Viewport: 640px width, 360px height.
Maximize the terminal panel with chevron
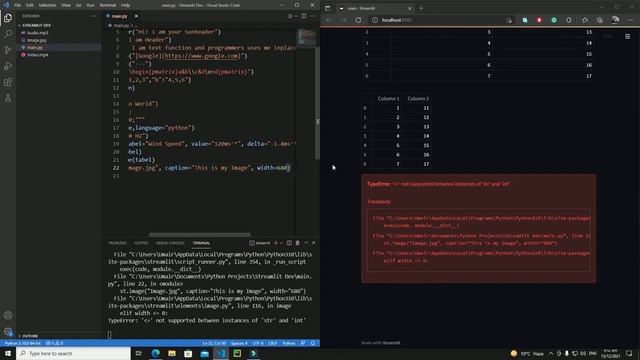point(306,243)
